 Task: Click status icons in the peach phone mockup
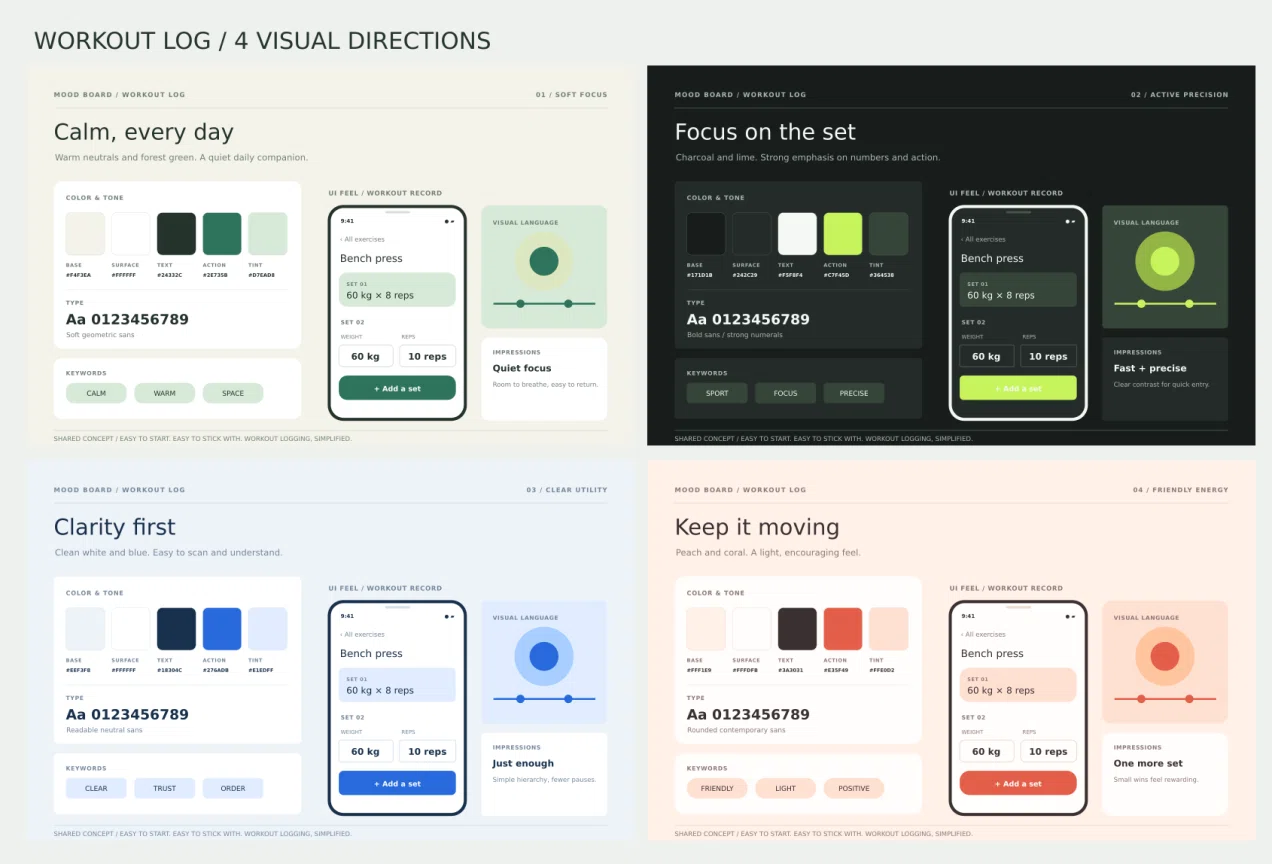[1070, 616]
